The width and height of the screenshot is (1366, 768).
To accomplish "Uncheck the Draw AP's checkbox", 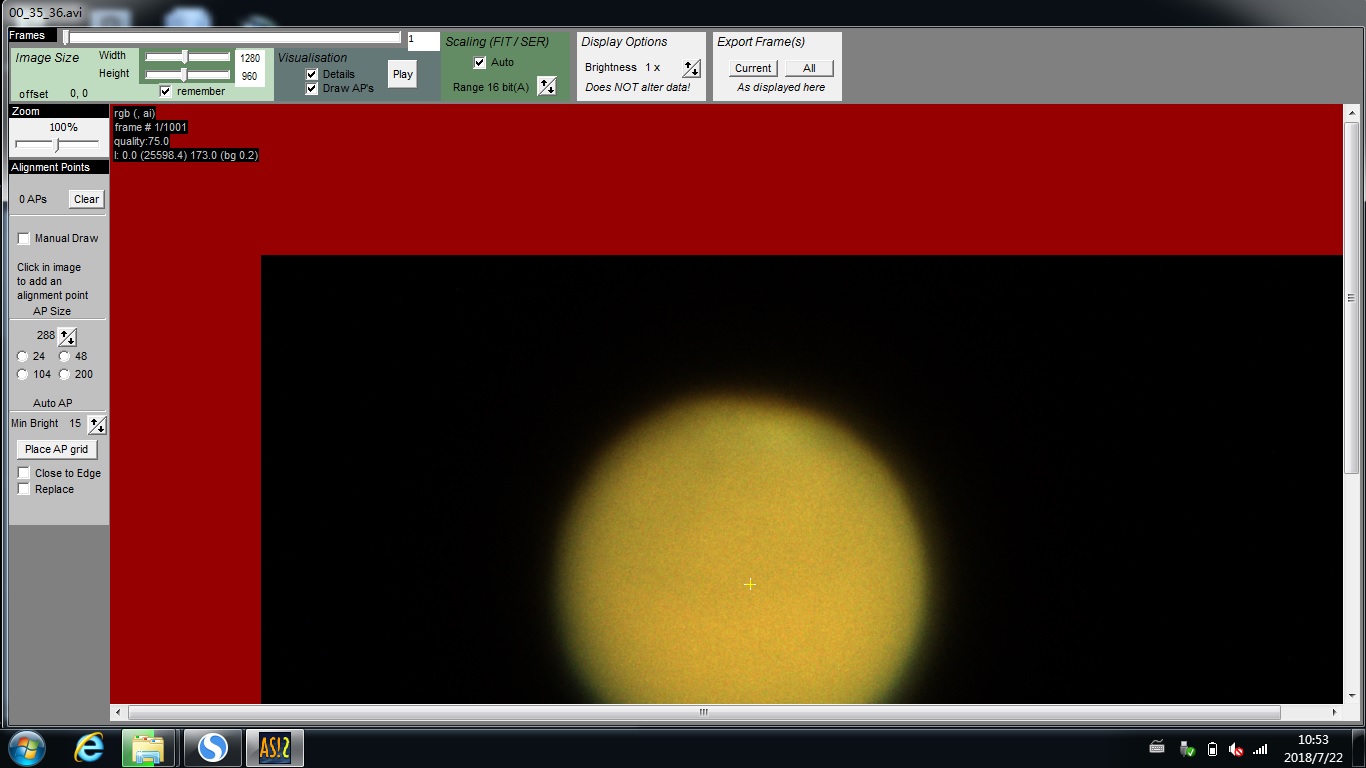I will coord(312,88).
